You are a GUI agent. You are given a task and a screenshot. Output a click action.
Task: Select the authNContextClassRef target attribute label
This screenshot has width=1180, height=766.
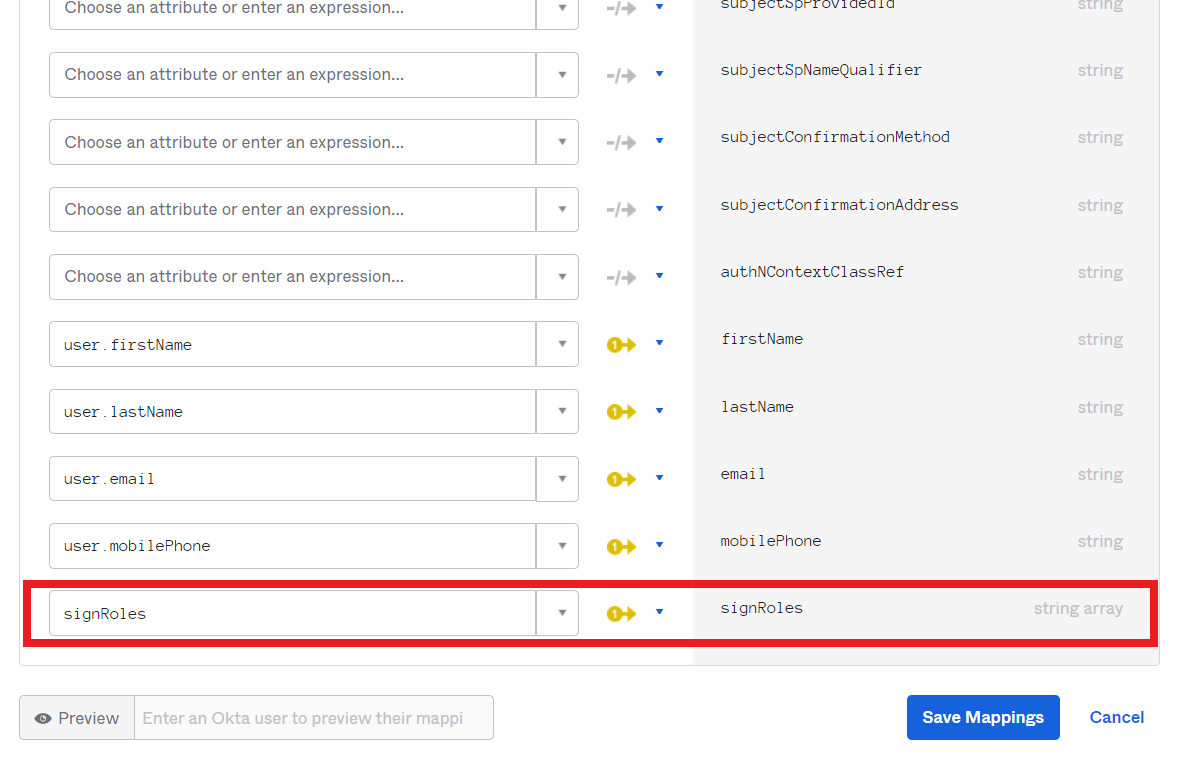coord(812,272)
